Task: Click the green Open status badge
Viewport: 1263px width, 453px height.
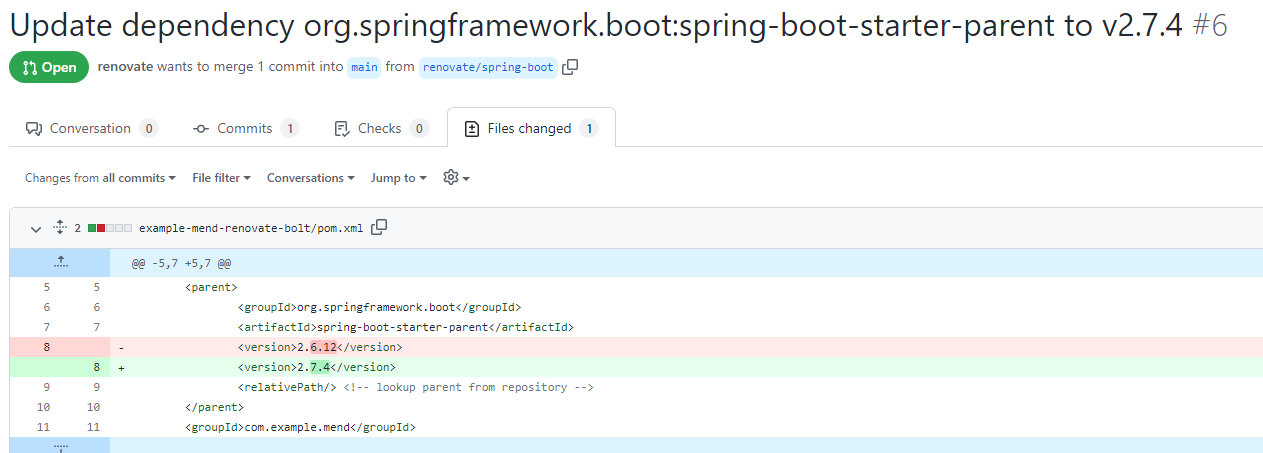Action: click(49, 68)
